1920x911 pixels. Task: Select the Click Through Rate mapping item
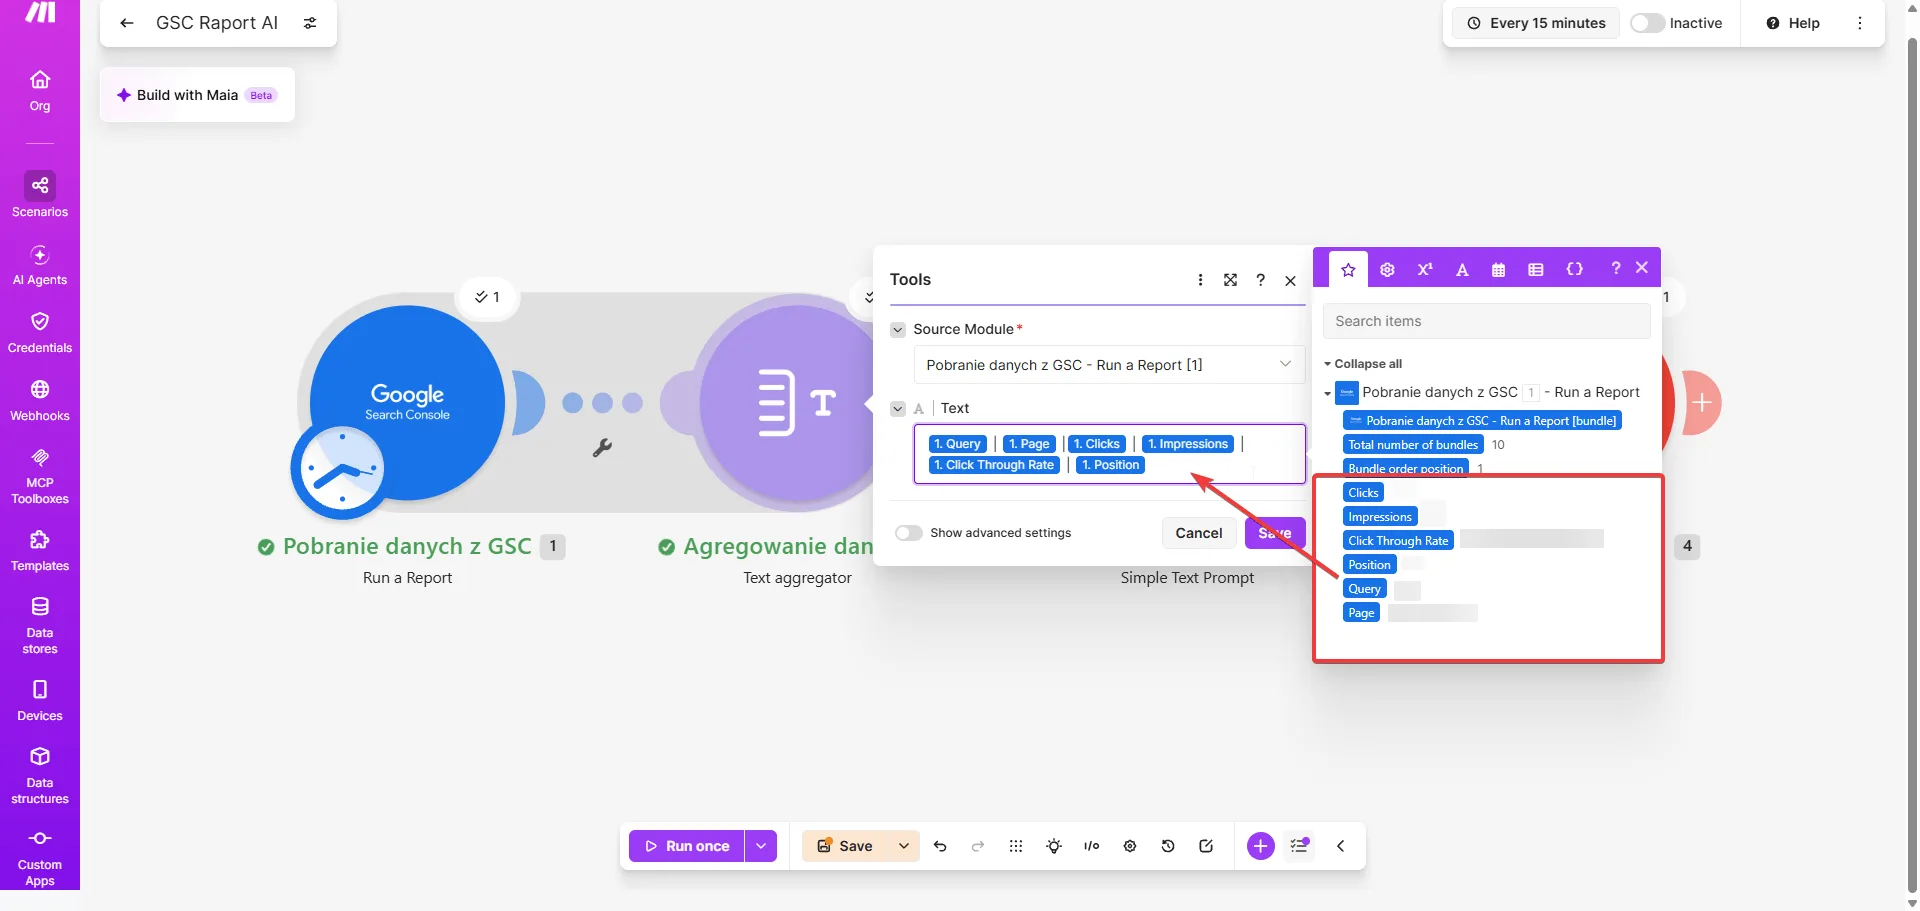[x=1398, y=541]
